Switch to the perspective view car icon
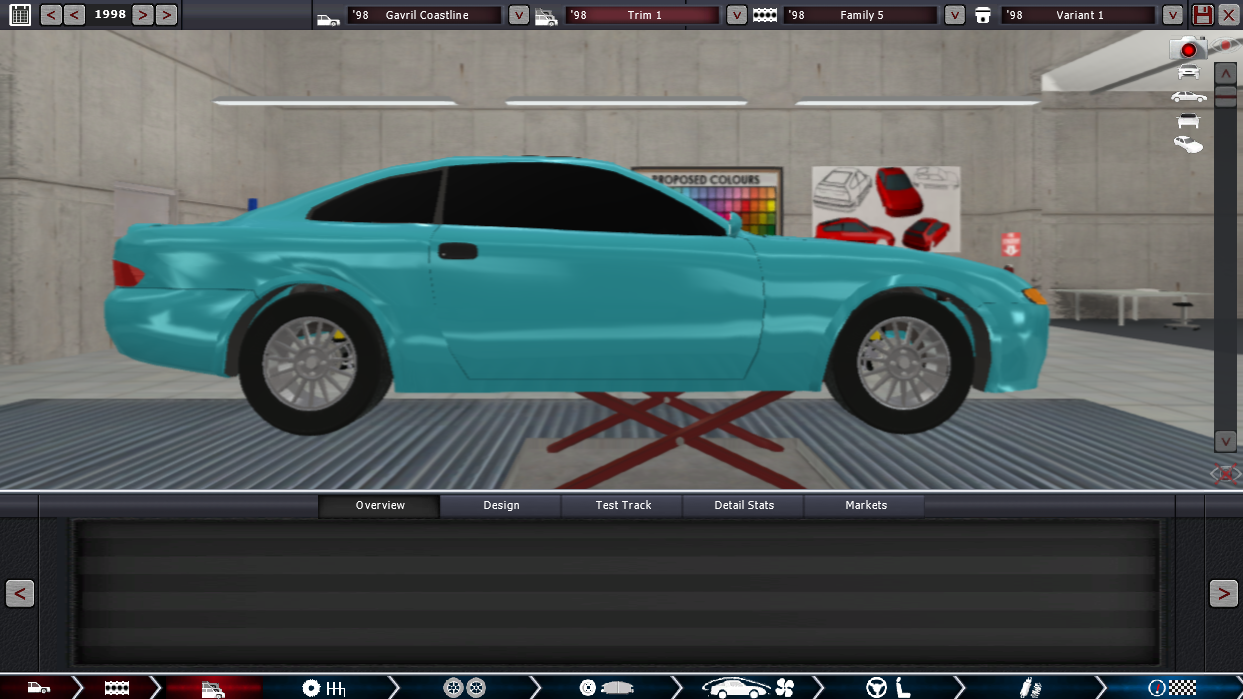The width and height of the screenshot is (1243, 699). coord(1188,145)
